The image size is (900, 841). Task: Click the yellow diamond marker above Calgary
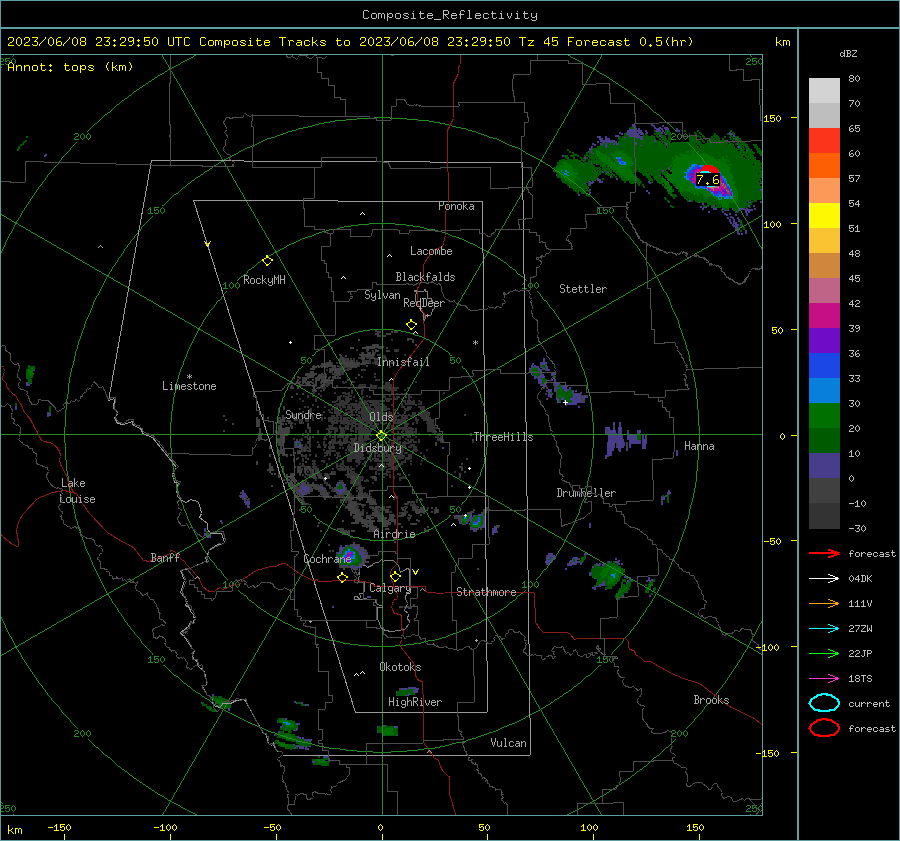coord(395,576)
